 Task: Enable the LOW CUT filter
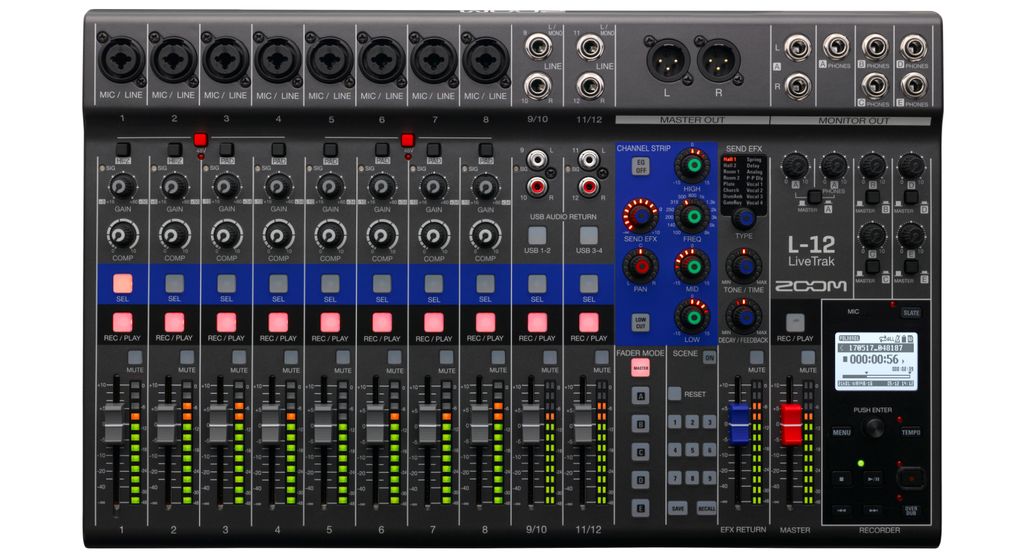[x=641, y=323]
